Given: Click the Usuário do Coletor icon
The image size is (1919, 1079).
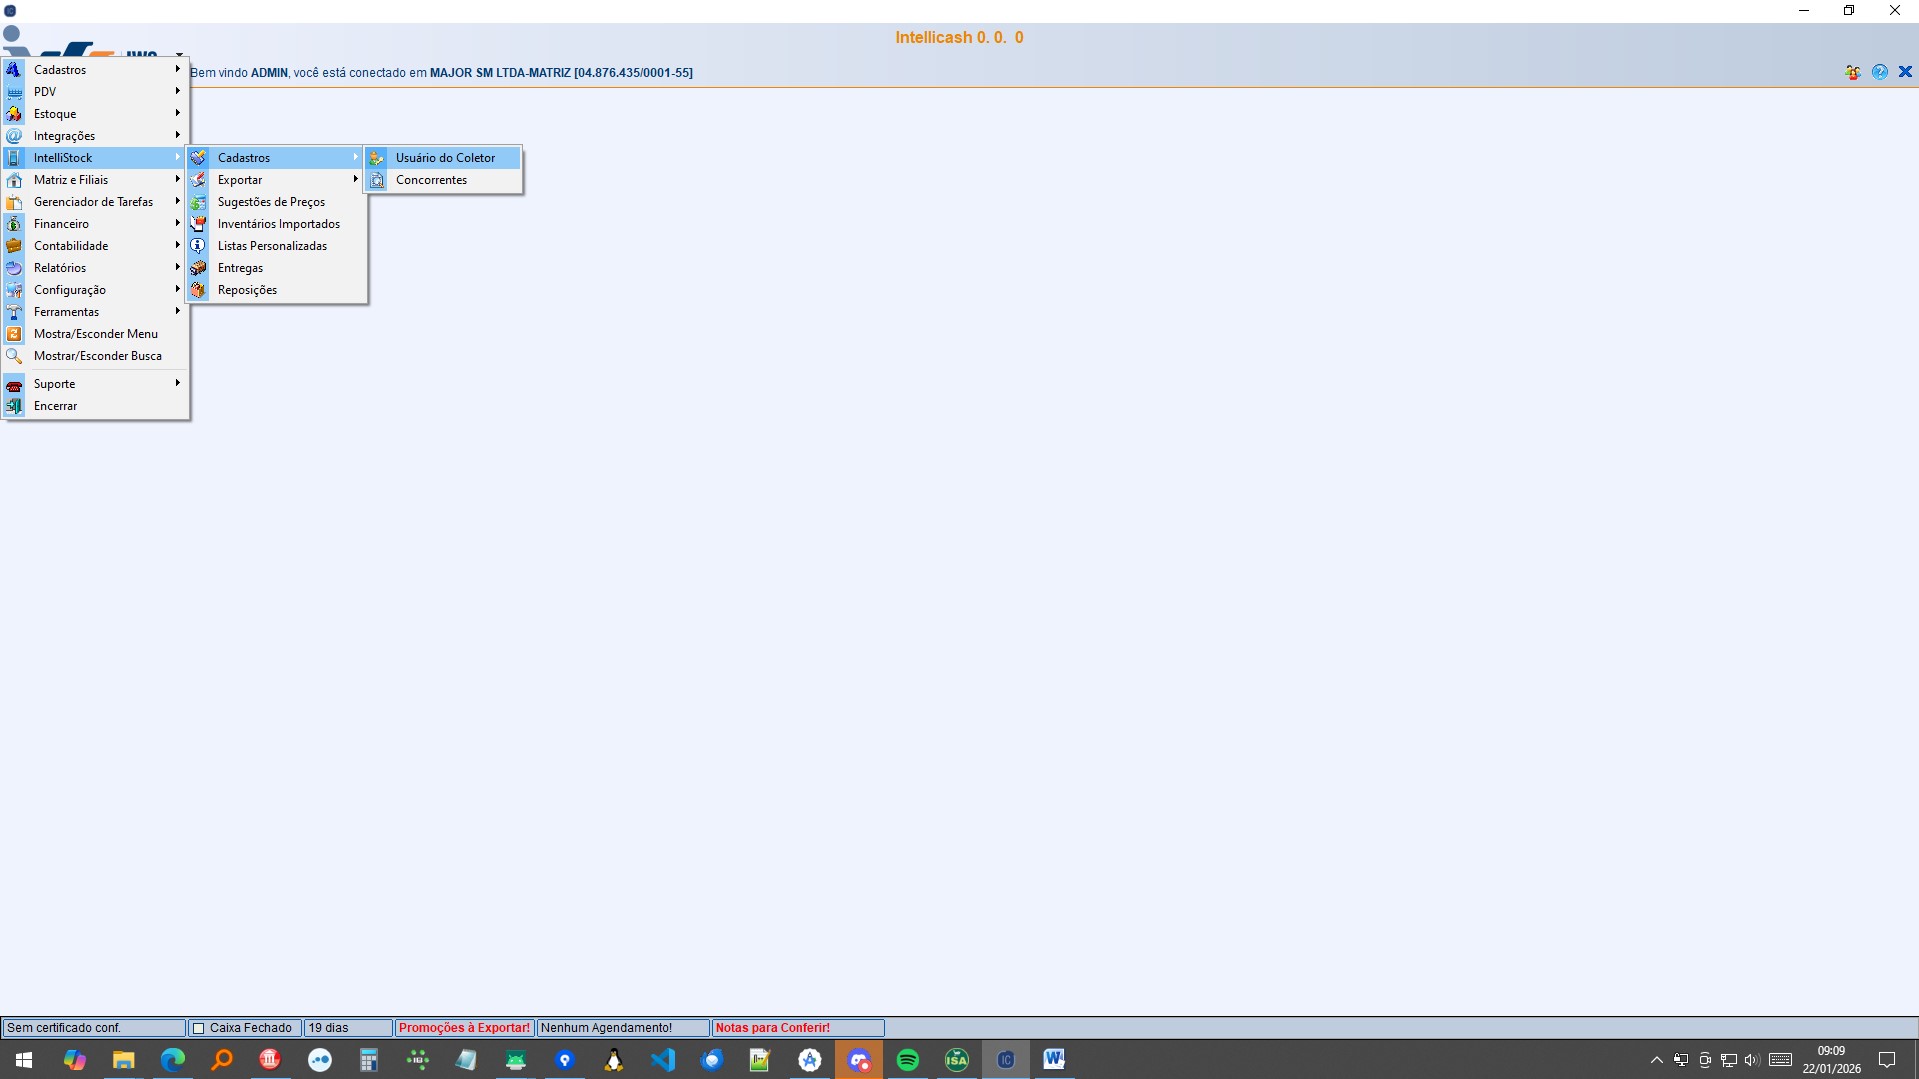Looking at the screenshot, I should (x=377, y=158).
